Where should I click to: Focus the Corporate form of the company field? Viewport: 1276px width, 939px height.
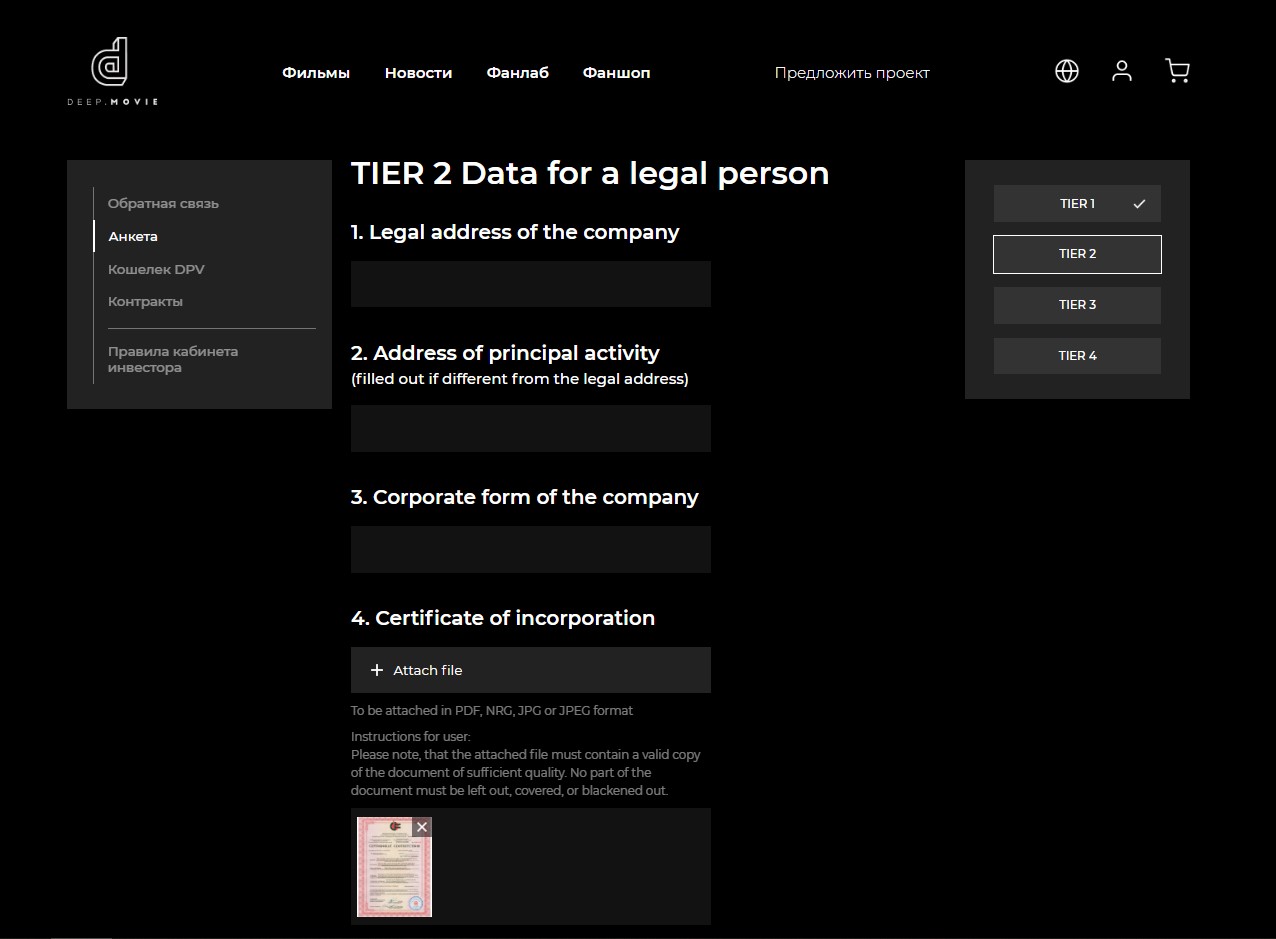pyautogui.click(x=530, y=549)
